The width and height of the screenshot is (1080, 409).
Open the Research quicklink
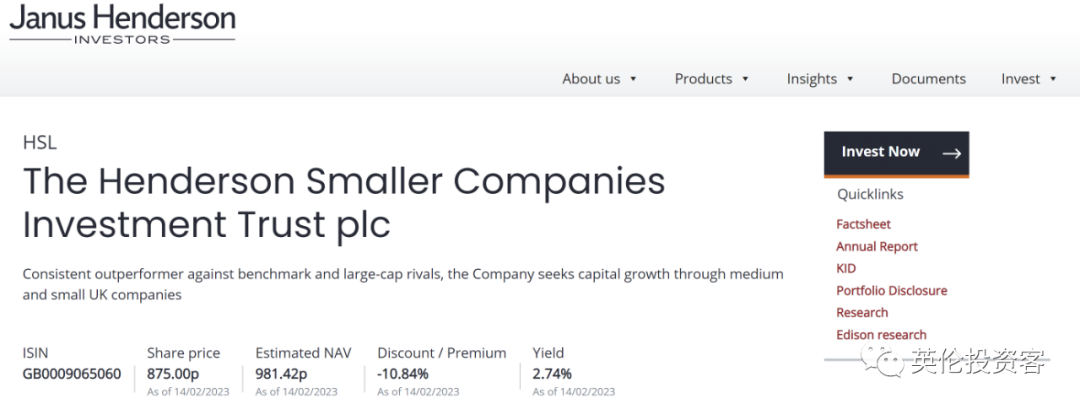pos(862,312)
